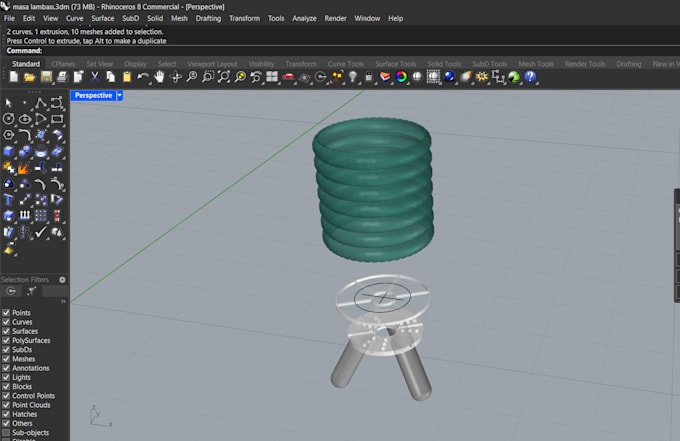Image resolution: width=680 pixels, height=441 pixels.
Task: Select the arrow pointer tool
Action: click(x=8, y=103)
